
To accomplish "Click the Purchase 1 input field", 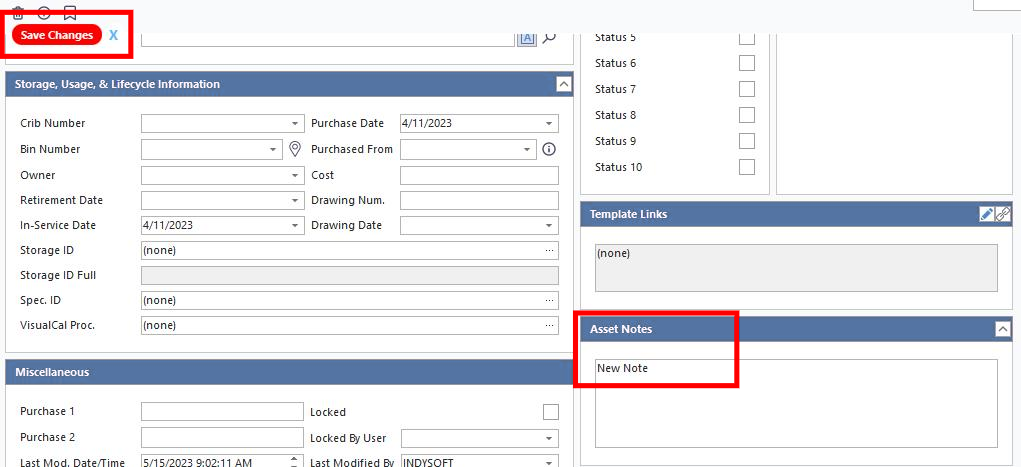I will click(x=222, y=412).
